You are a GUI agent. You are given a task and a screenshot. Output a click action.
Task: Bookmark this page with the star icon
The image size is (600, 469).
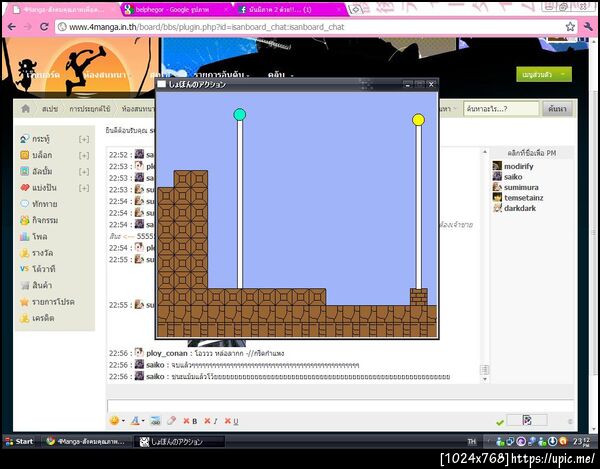pyautogui.click(x=570, y=26)
